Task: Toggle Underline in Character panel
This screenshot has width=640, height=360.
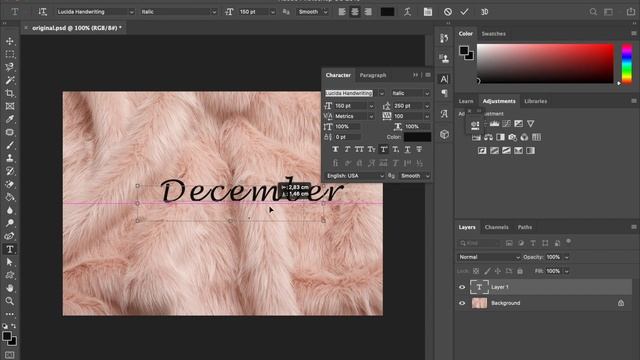Action: 407,149
